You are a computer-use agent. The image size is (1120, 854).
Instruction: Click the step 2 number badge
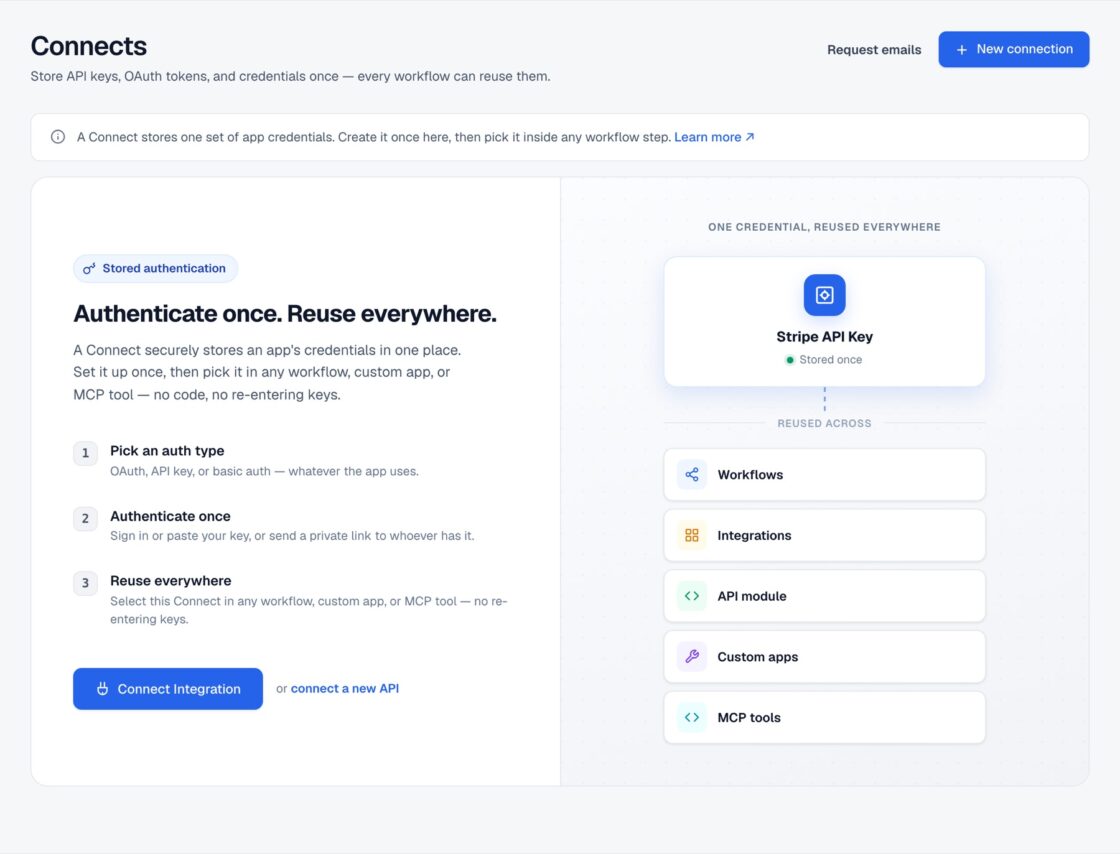pyautogui.click(x=85, y=518)
